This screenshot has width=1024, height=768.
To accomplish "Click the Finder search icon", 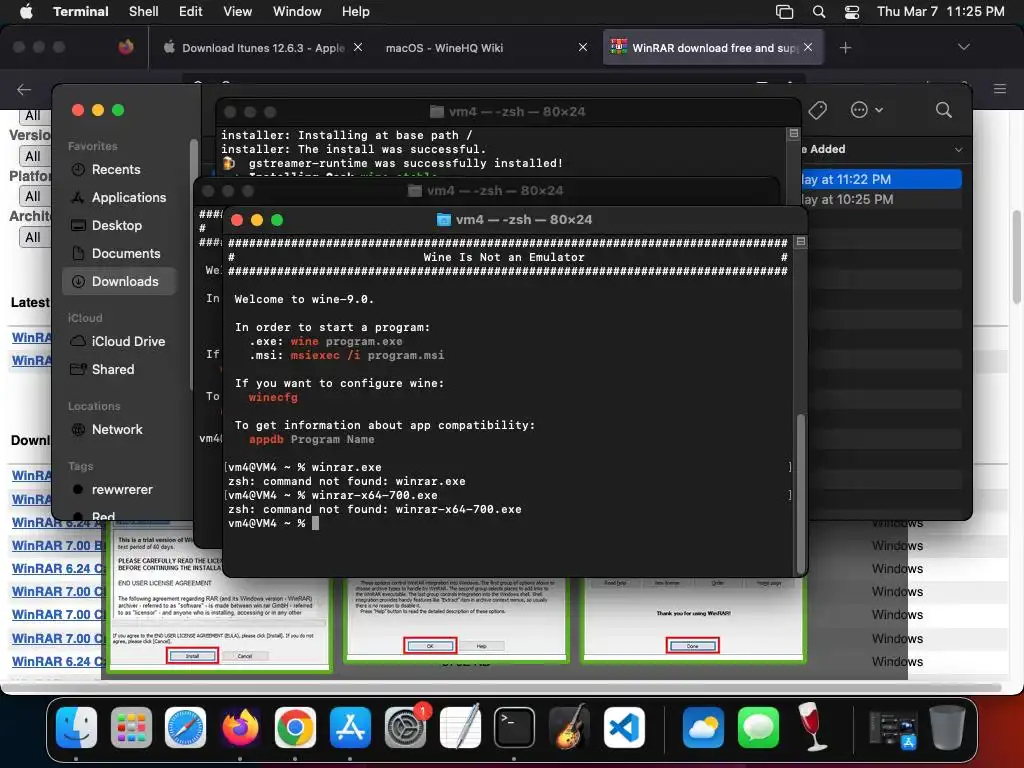I will [943, 110].
